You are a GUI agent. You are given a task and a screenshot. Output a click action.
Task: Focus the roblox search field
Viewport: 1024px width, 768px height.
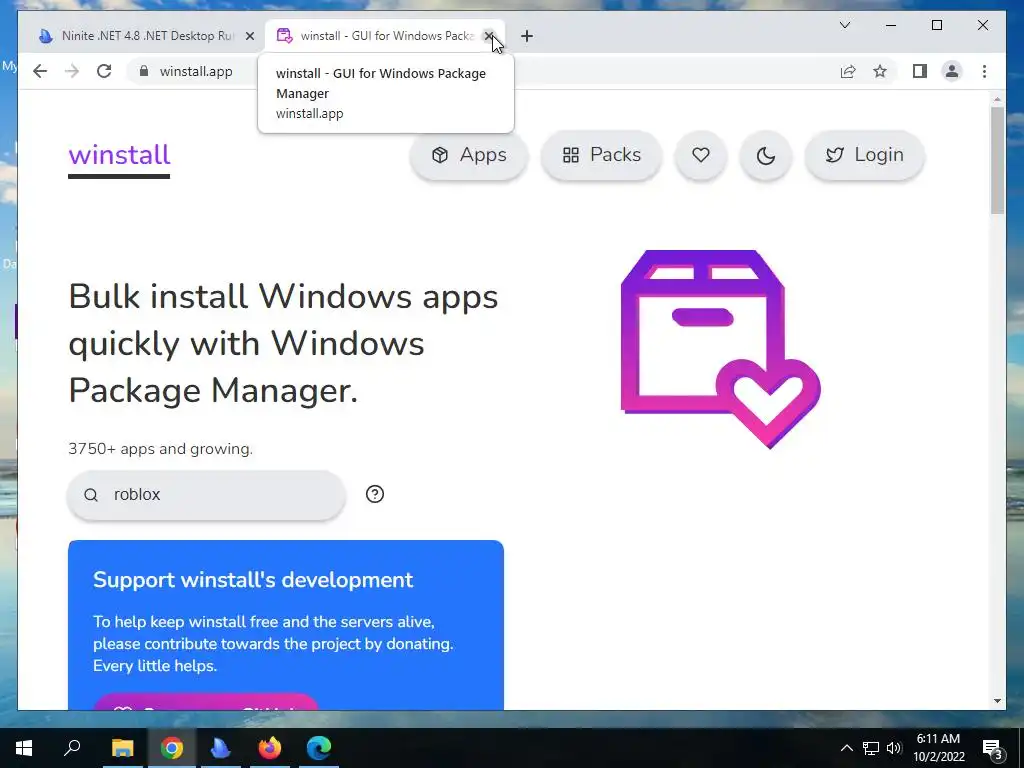[x=206, y=494]
